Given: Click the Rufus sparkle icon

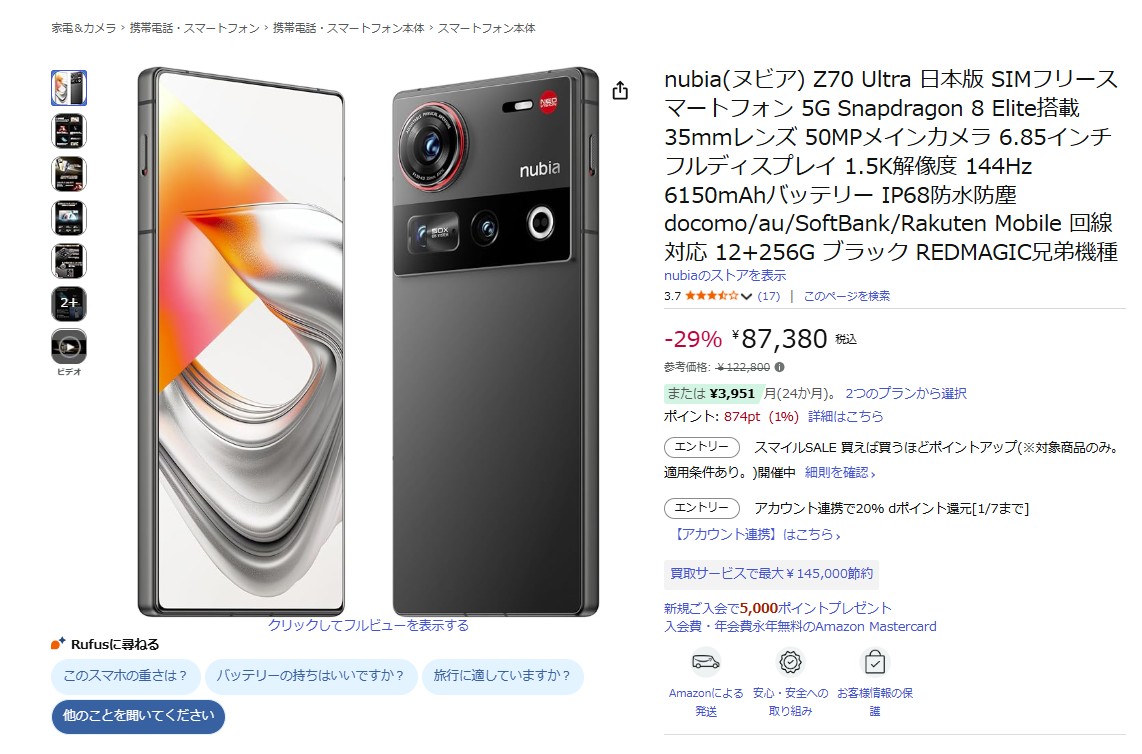Looking at the screenshot, I should tap(58, 643).
